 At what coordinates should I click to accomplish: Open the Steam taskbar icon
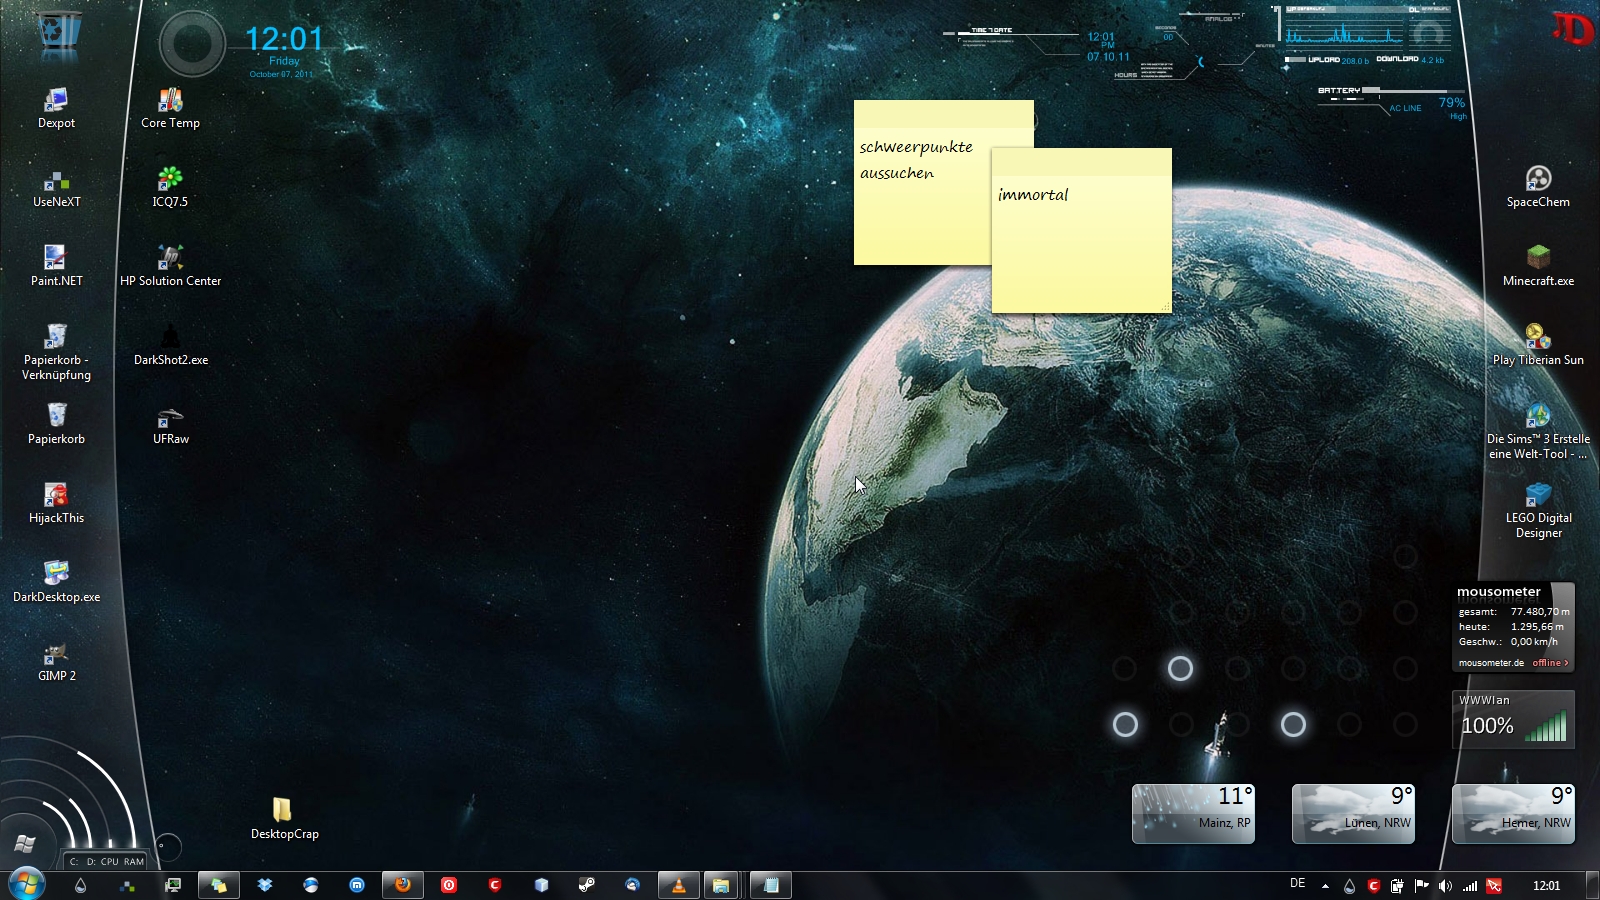587,885
